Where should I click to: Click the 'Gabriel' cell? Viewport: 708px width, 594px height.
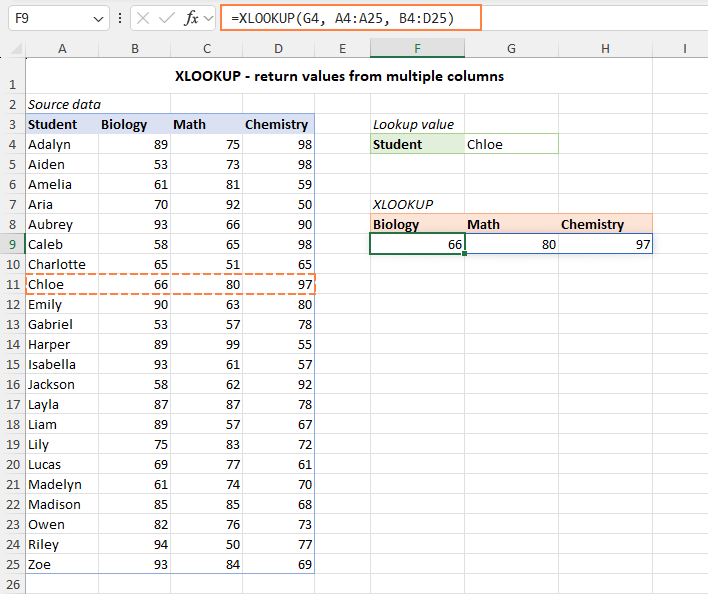click(x=62, y=324)
